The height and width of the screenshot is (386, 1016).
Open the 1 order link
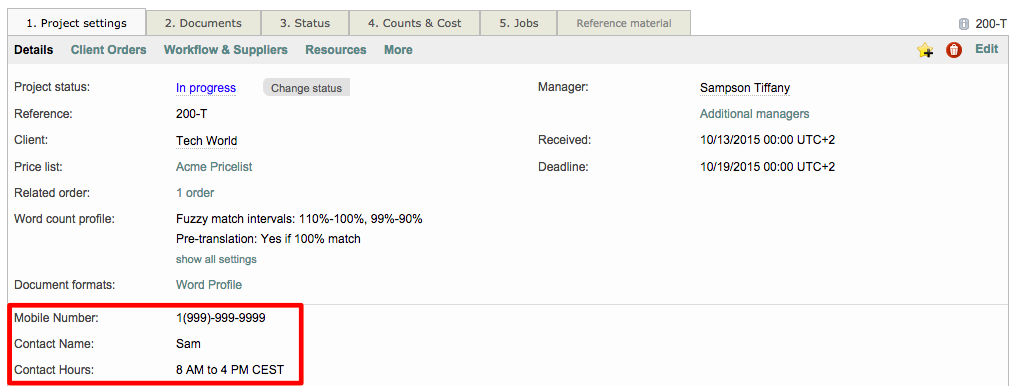click(195, 193)
